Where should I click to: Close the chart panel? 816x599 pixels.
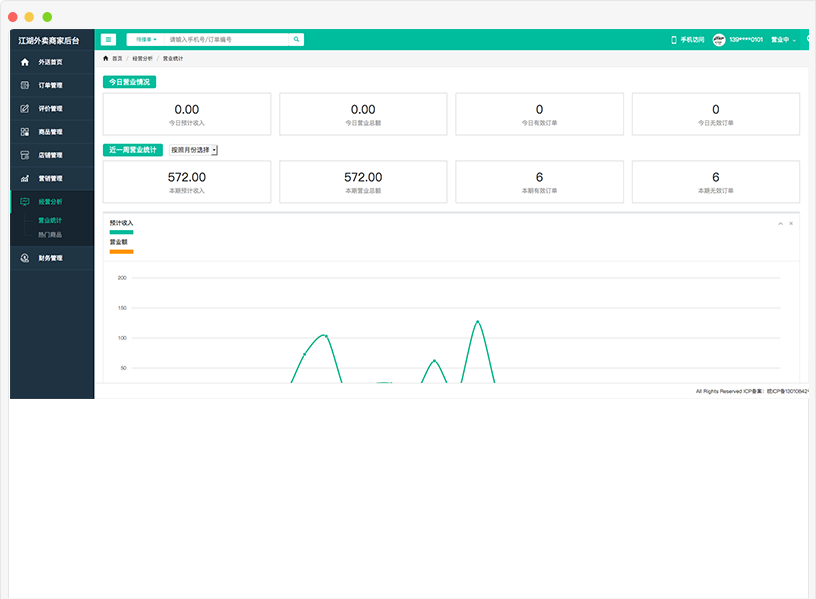point(791,223)
